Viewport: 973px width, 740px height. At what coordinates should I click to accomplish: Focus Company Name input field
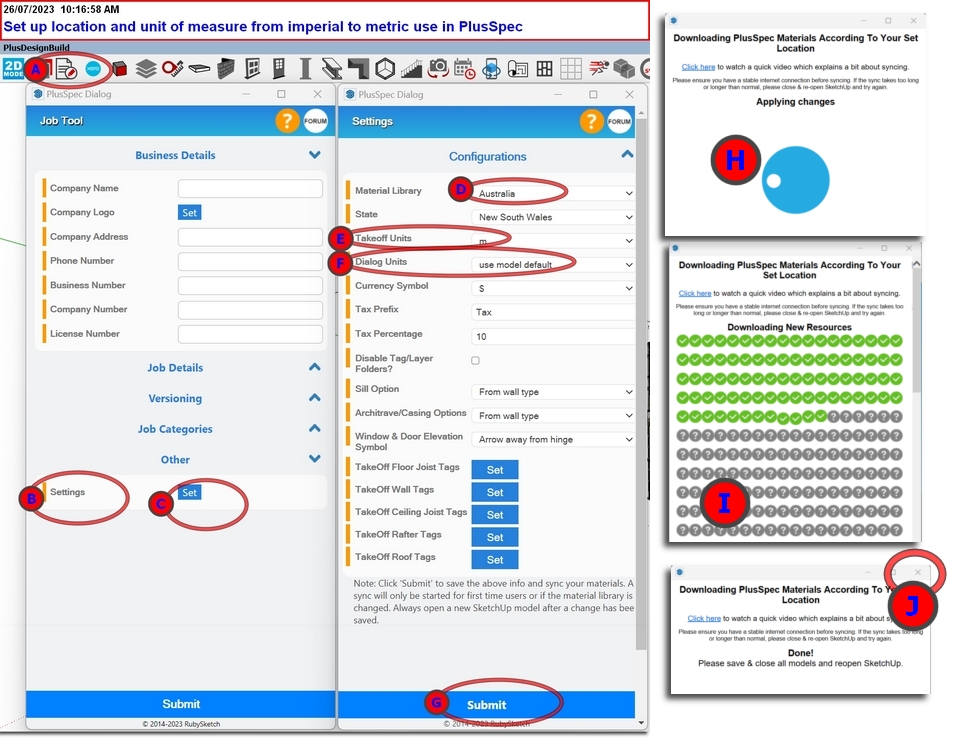tap(250, 189)
